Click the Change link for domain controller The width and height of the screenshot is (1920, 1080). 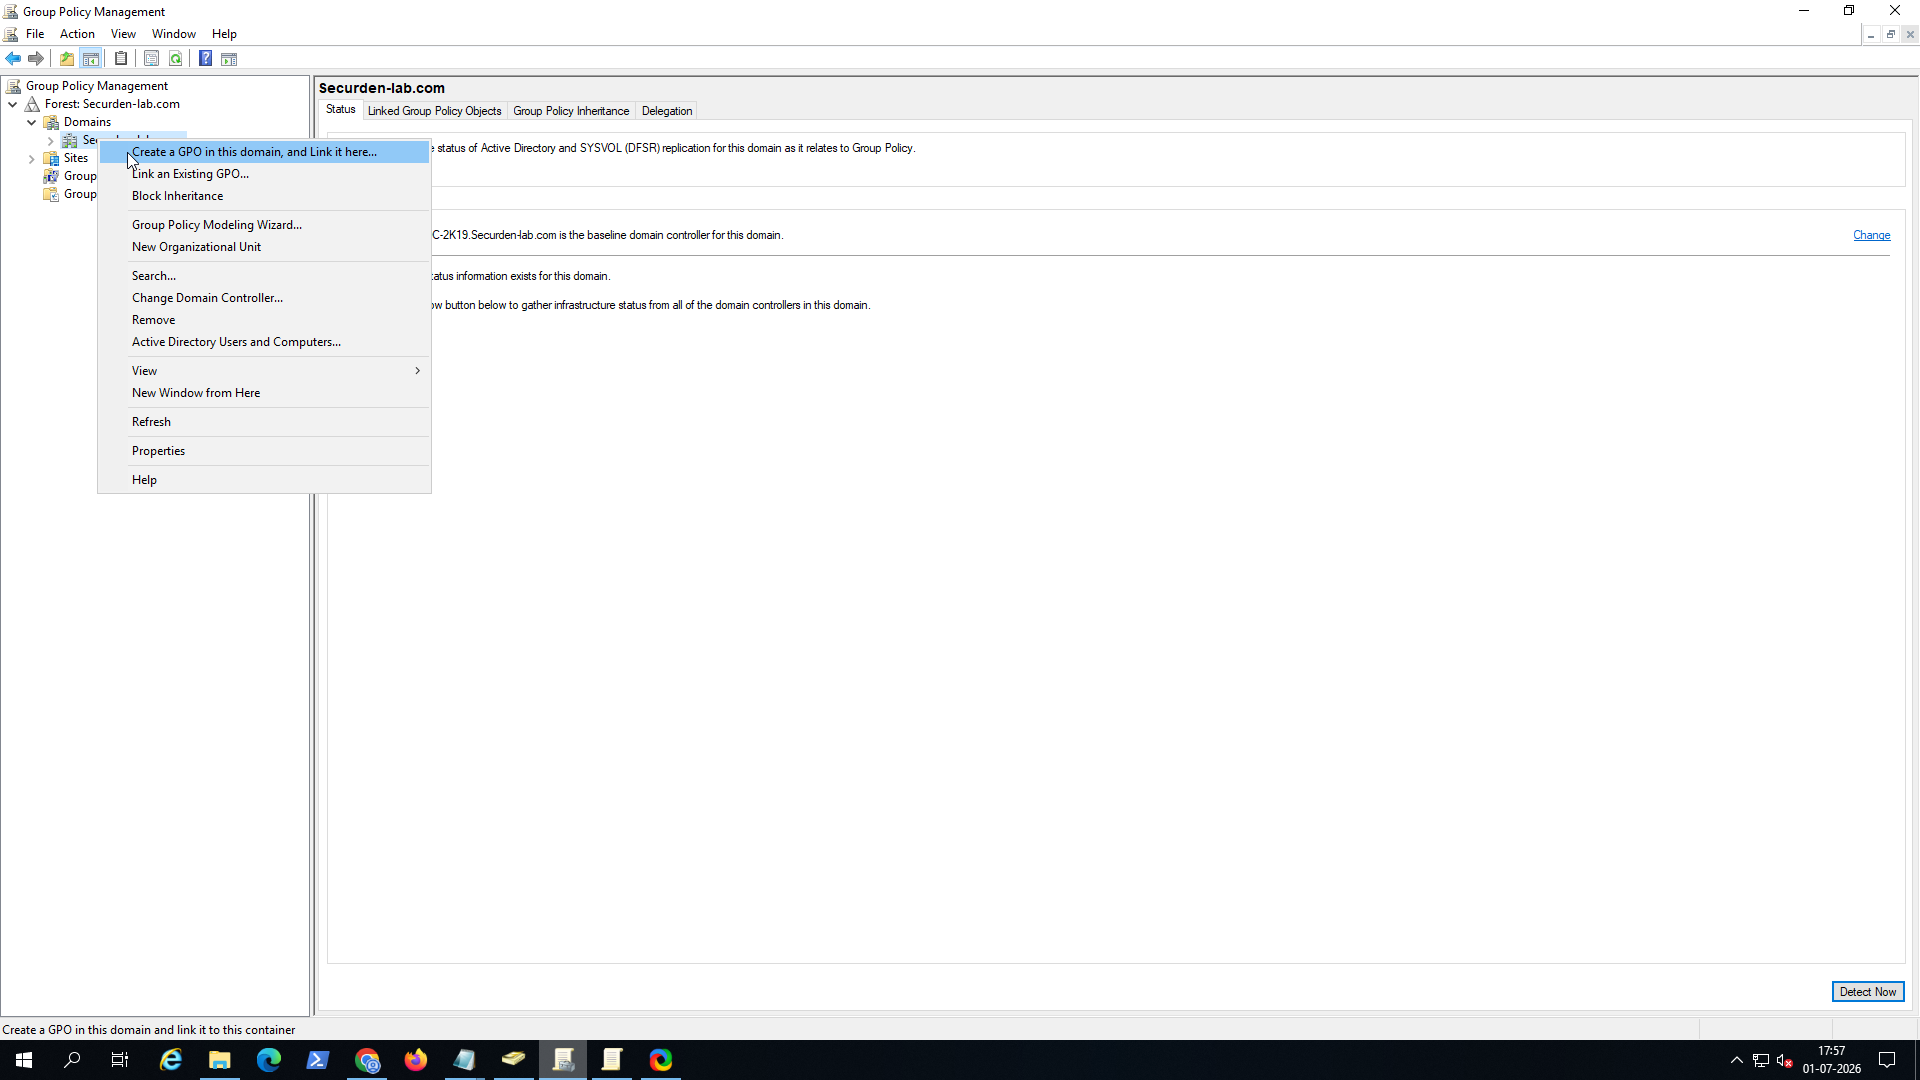1871,236
